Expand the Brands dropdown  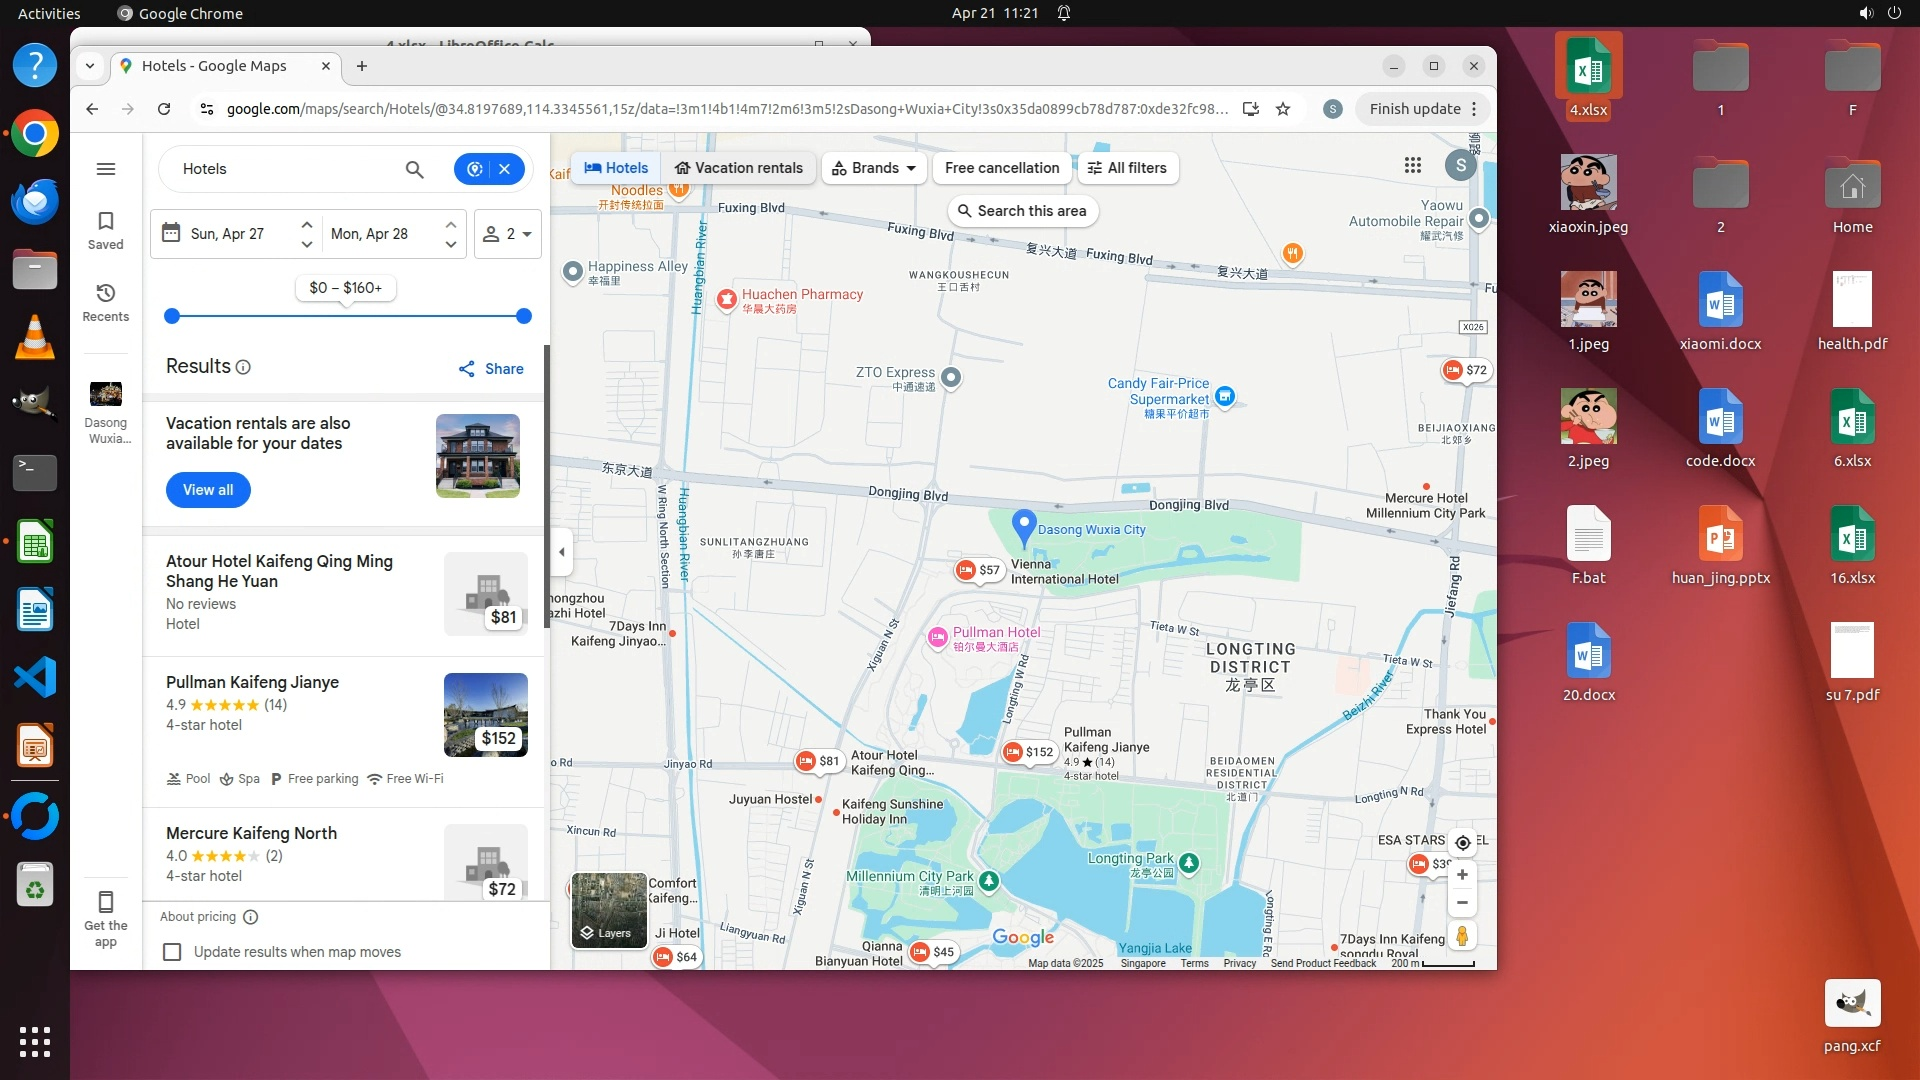874,168
